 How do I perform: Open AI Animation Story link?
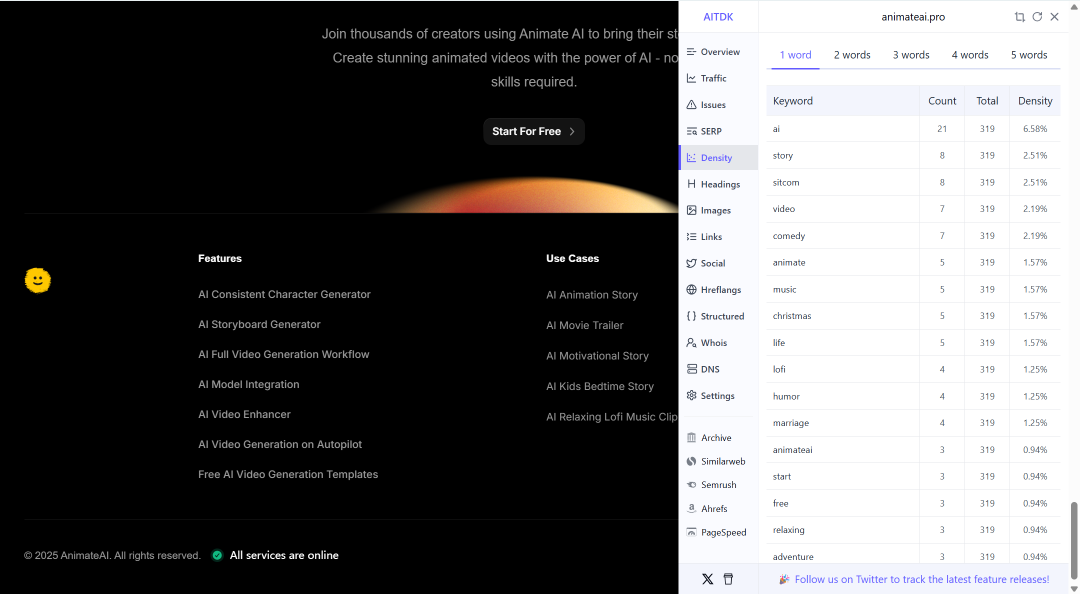(x=592, y=295)
